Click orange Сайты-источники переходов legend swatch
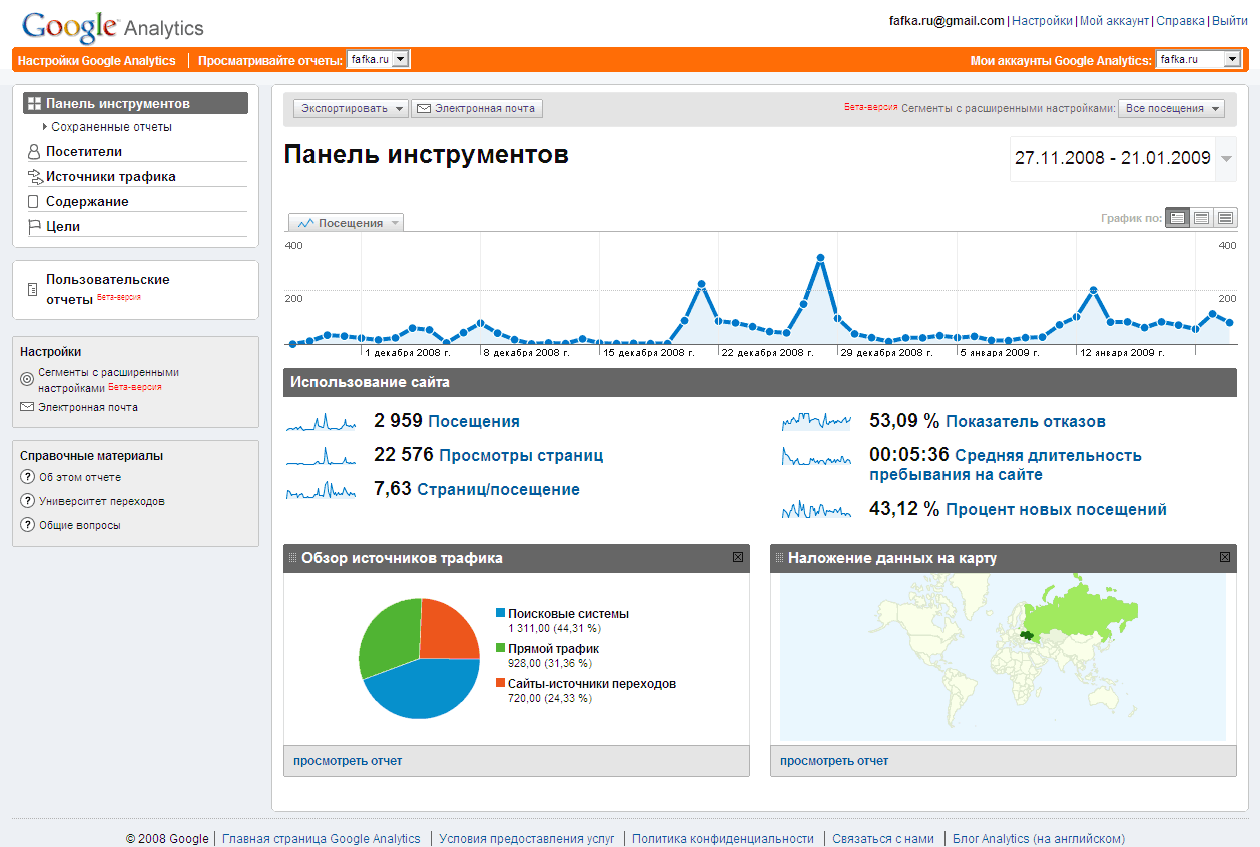Image resolution: width=1260 pixels, height=847 pixels. pos(500,683)
